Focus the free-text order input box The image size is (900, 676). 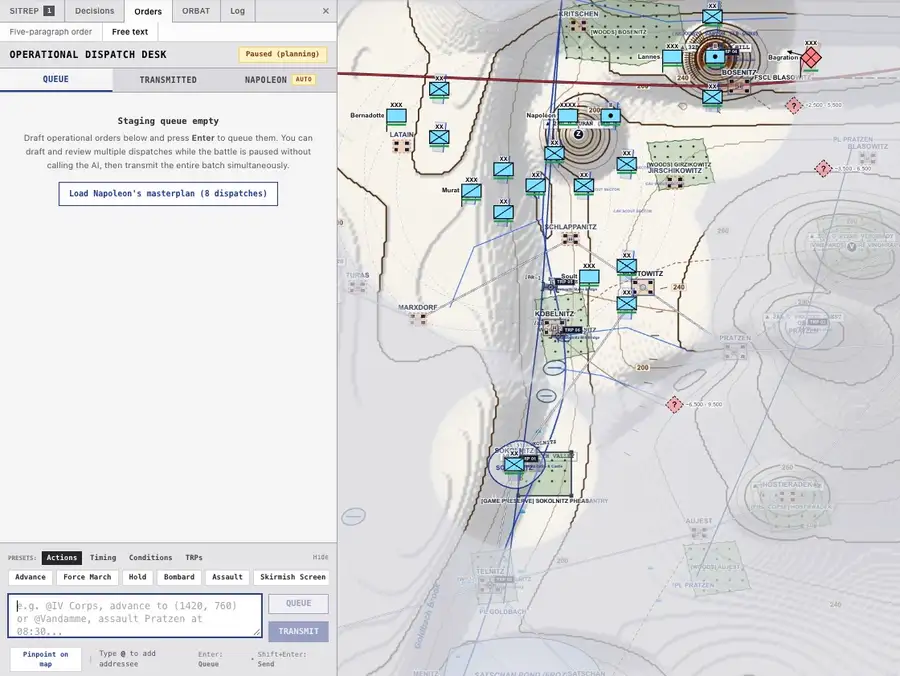point(135,616)
